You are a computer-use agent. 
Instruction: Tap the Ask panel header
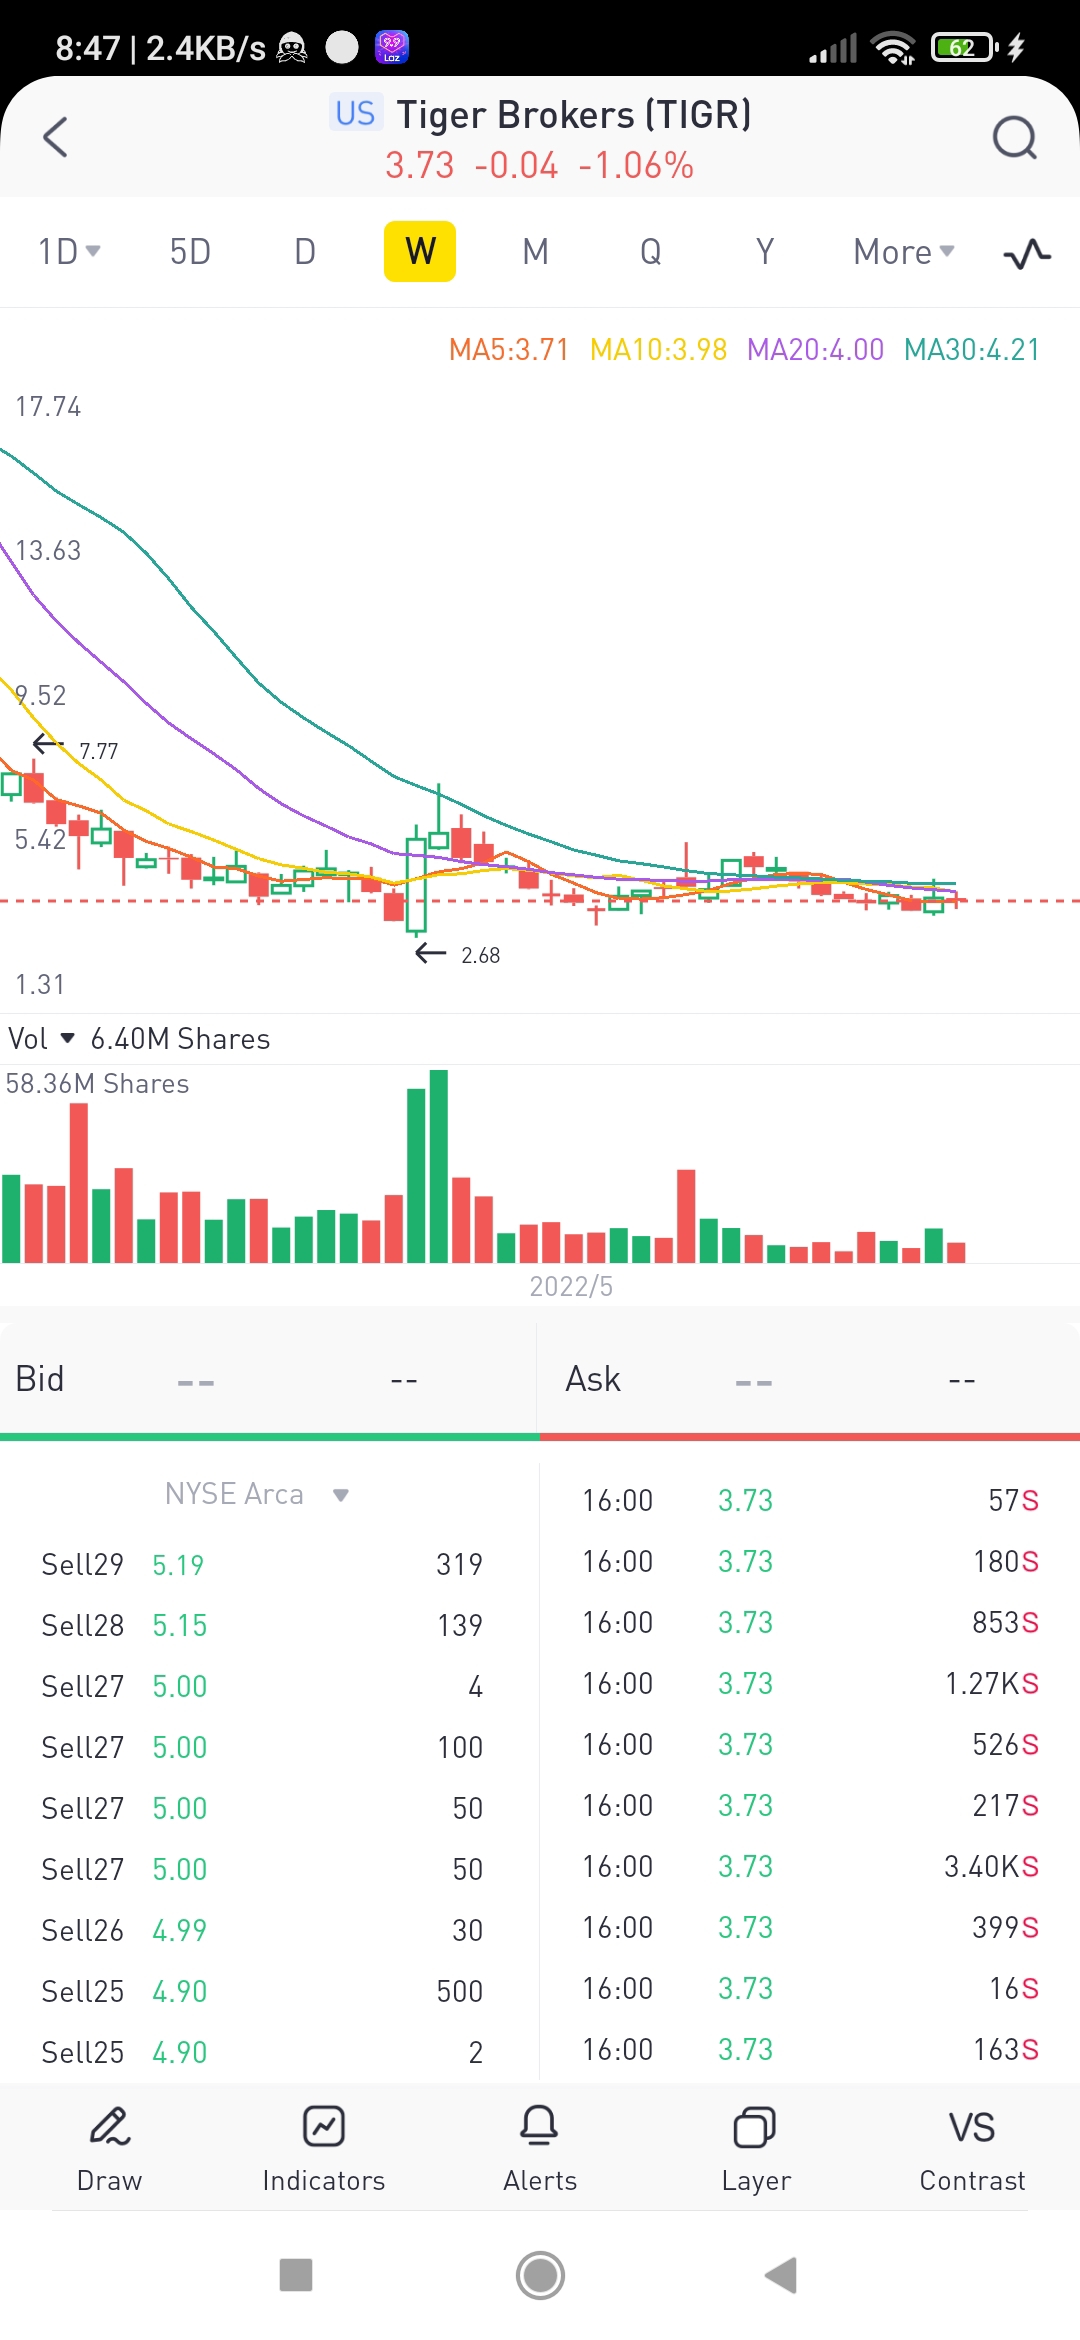pyautogui.click(x=810, y=1379)
